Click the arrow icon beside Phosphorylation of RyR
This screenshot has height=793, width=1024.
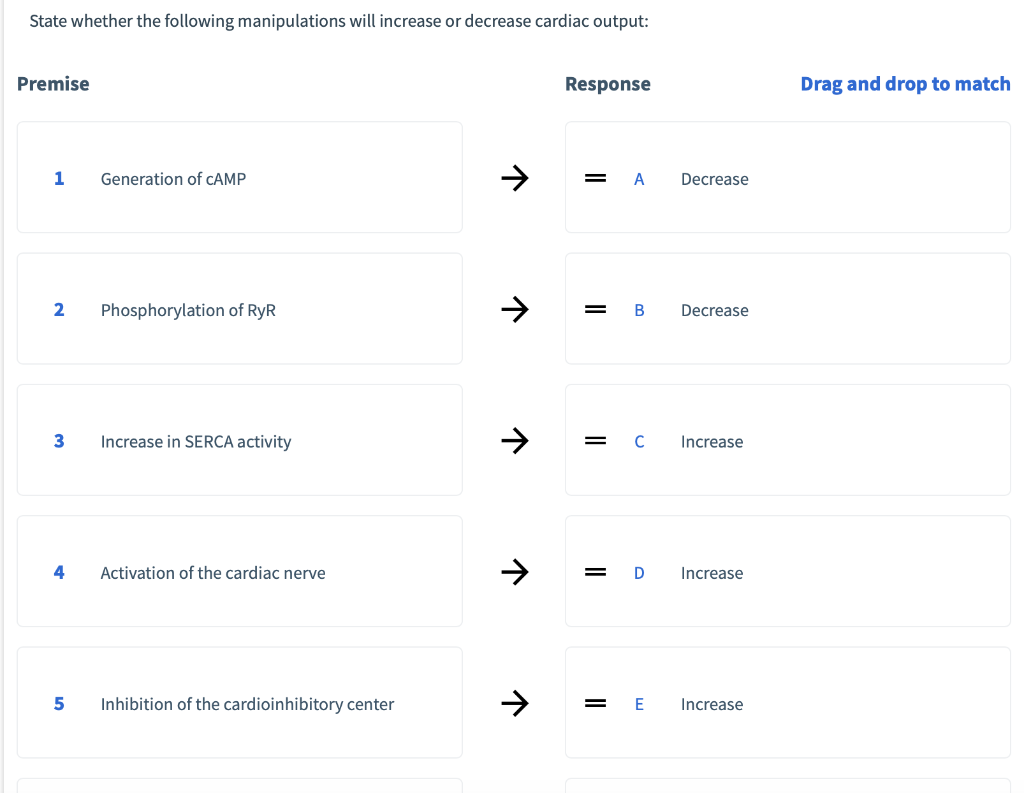(515, 309)
